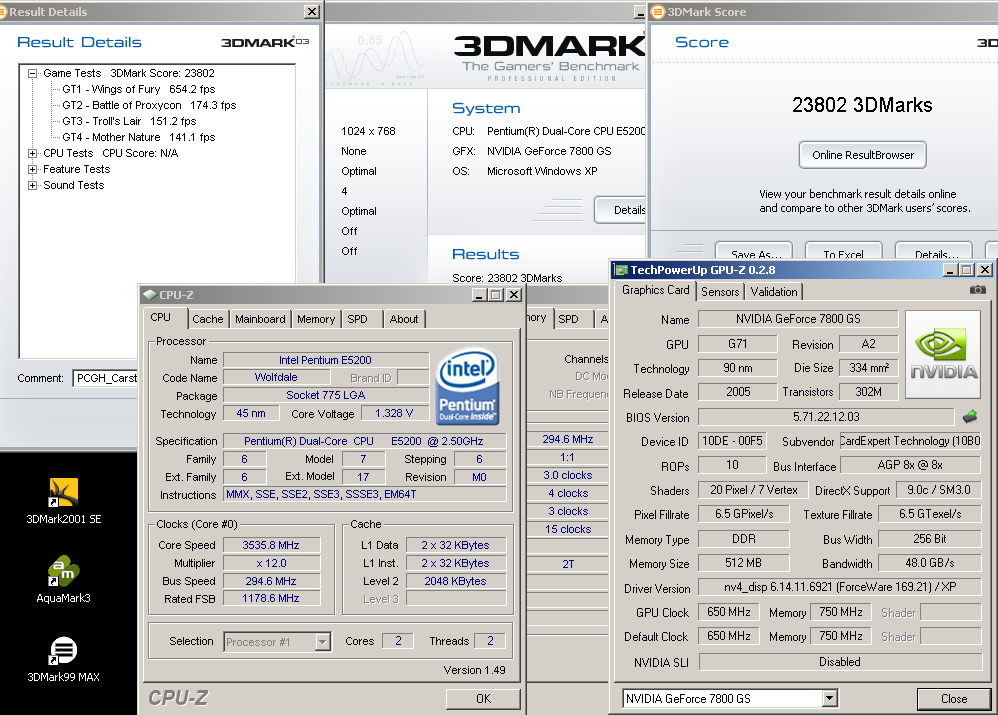Click the 23802 3DMarks score text

pos(862,104)
